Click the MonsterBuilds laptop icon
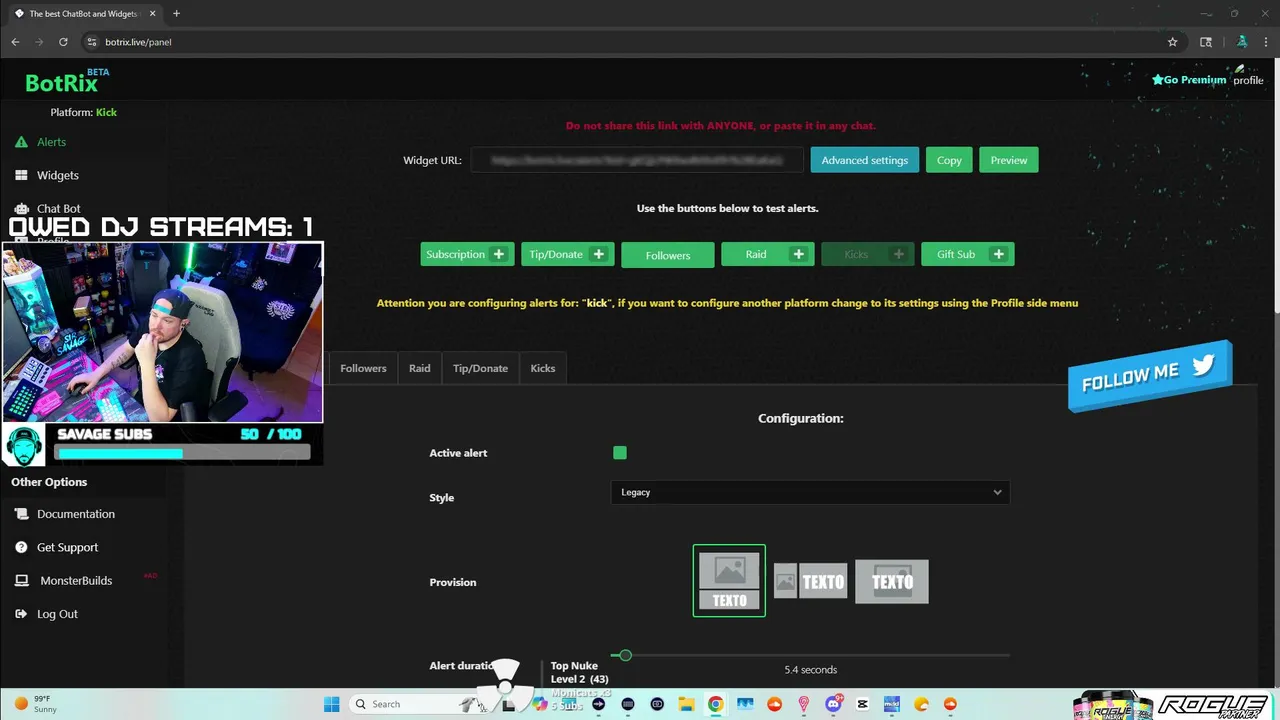 pos(21,580)
